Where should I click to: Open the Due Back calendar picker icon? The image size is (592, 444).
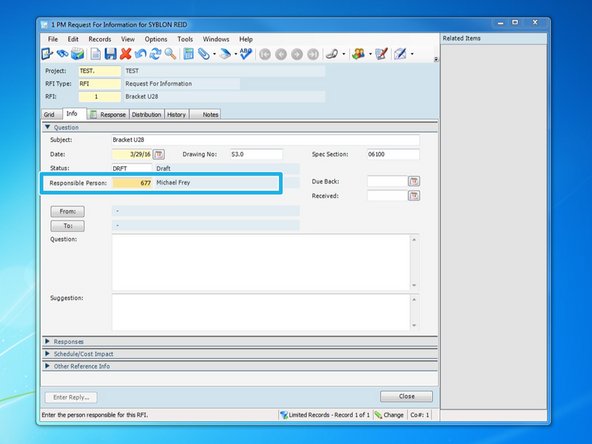tap(414, 181)
